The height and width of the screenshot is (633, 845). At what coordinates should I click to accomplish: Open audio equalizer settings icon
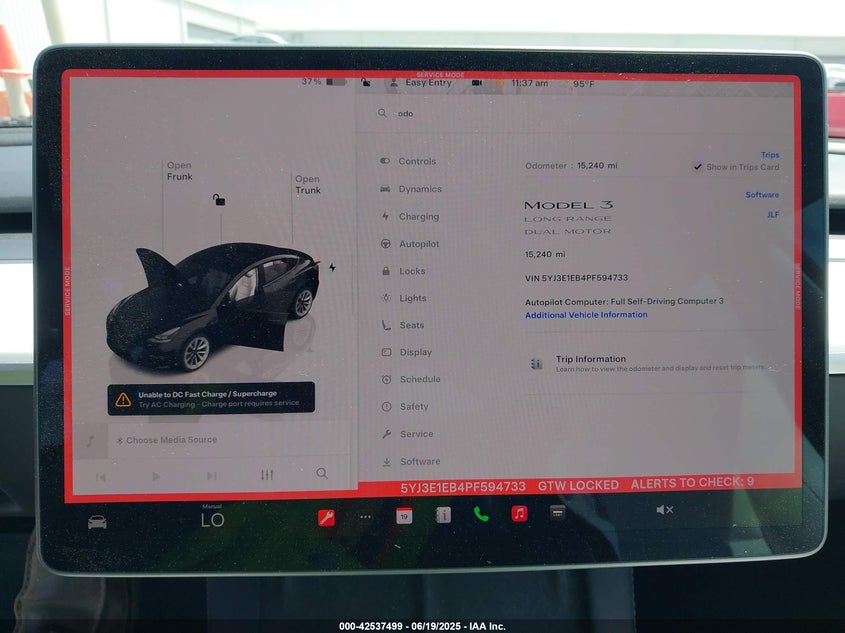pos(267,474)
